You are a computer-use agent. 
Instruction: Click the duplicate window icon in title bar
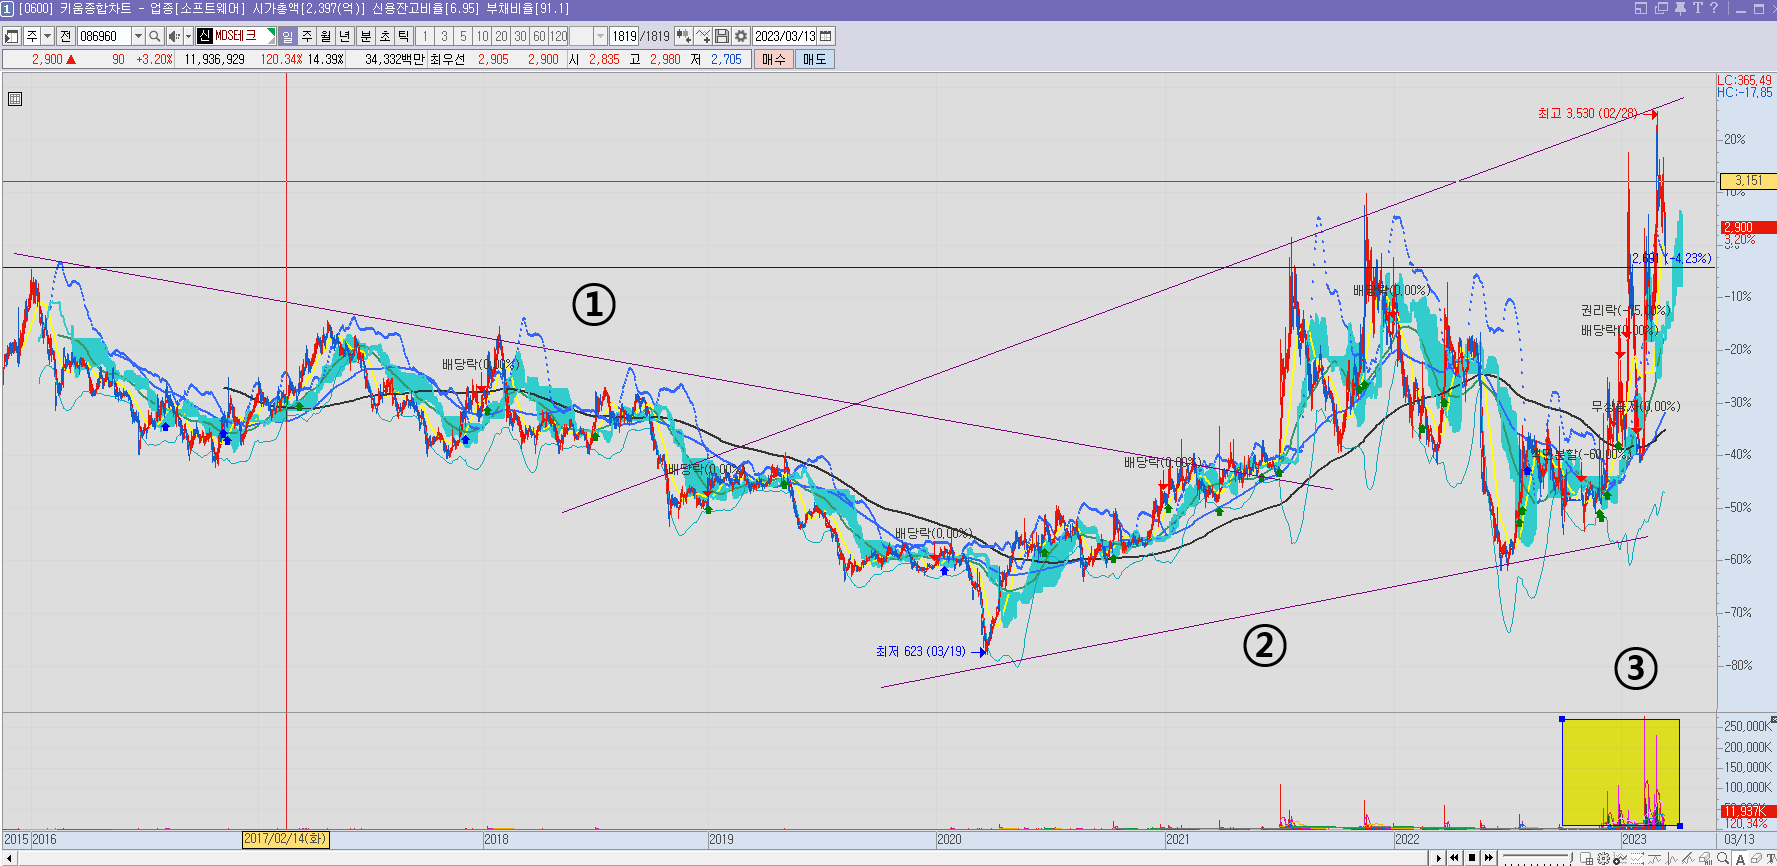tap(1661, 8)
